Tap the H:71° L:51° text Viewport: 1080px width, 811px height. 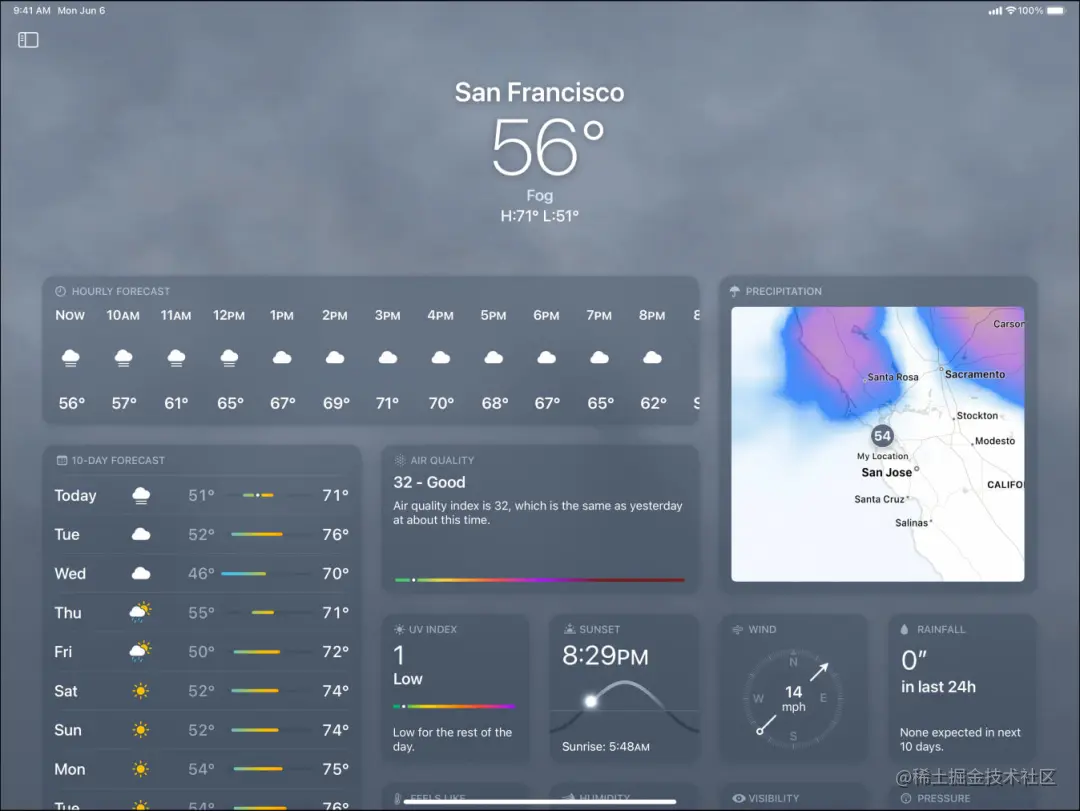click(539, 216)
